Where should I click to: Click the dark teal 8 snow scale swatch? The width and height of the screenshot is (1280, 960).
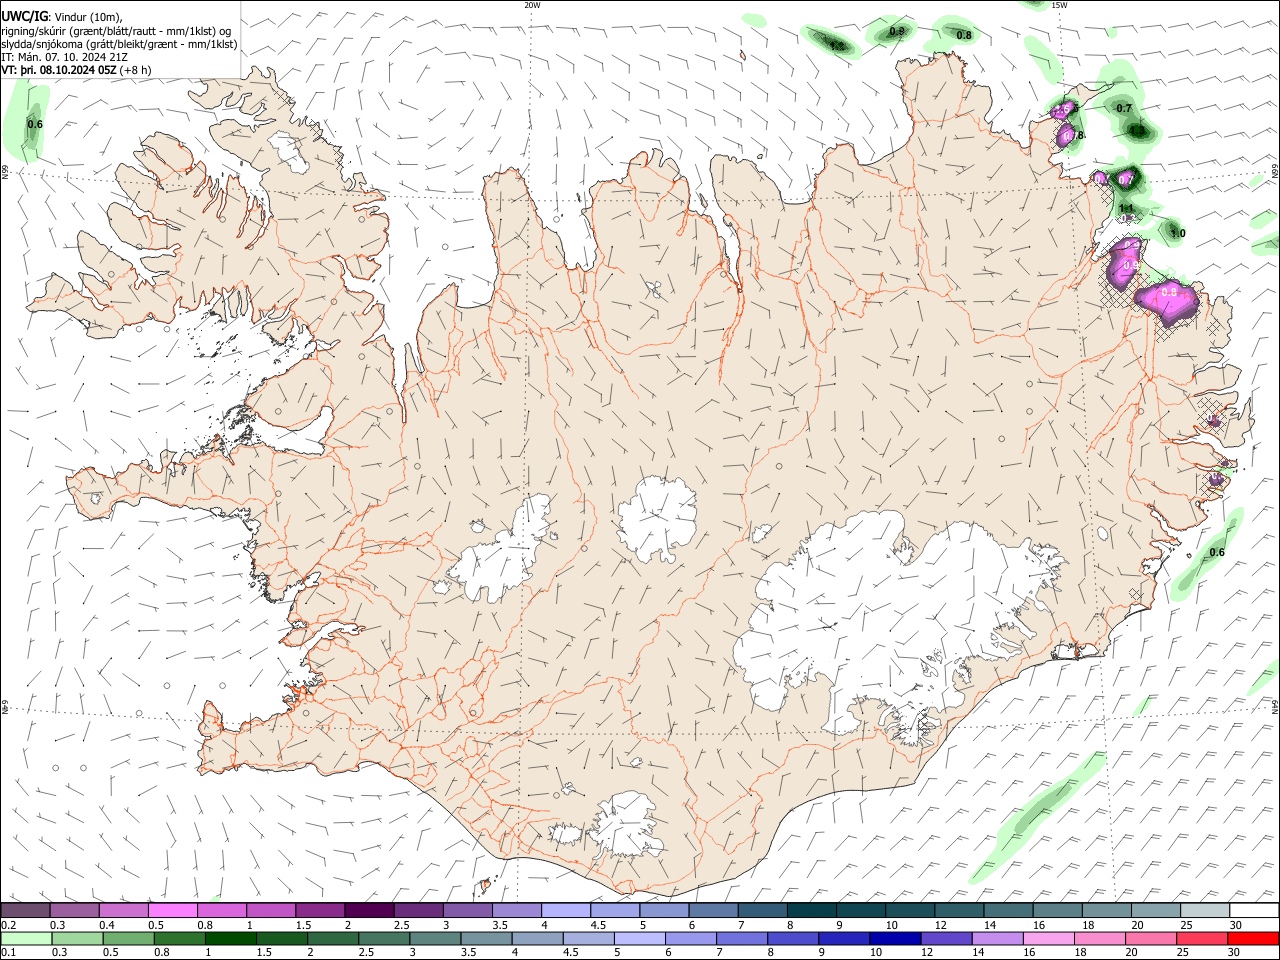point(812,910)
